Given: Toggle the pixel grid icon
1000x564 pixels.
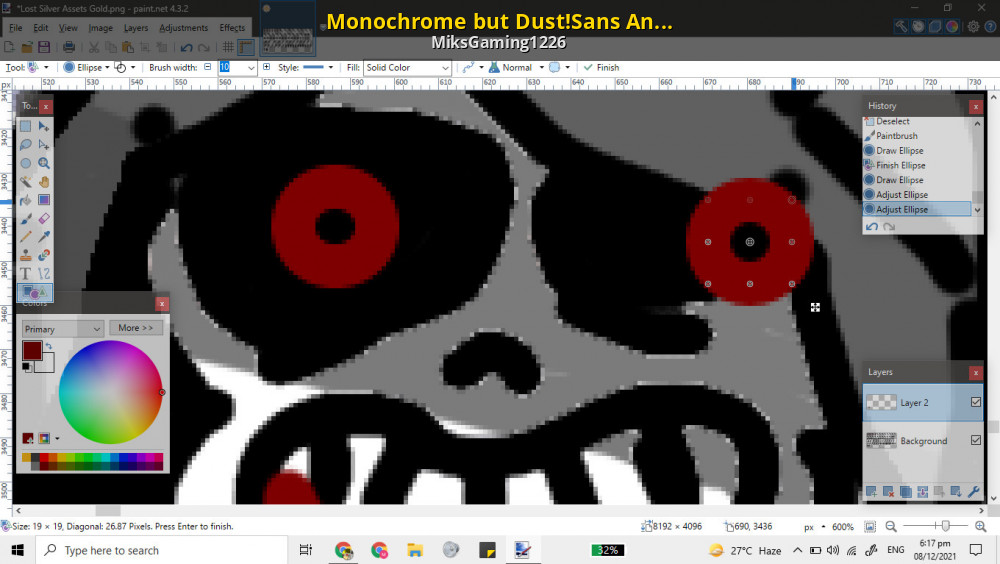Looking at the screenshot, I should (229, 47).
